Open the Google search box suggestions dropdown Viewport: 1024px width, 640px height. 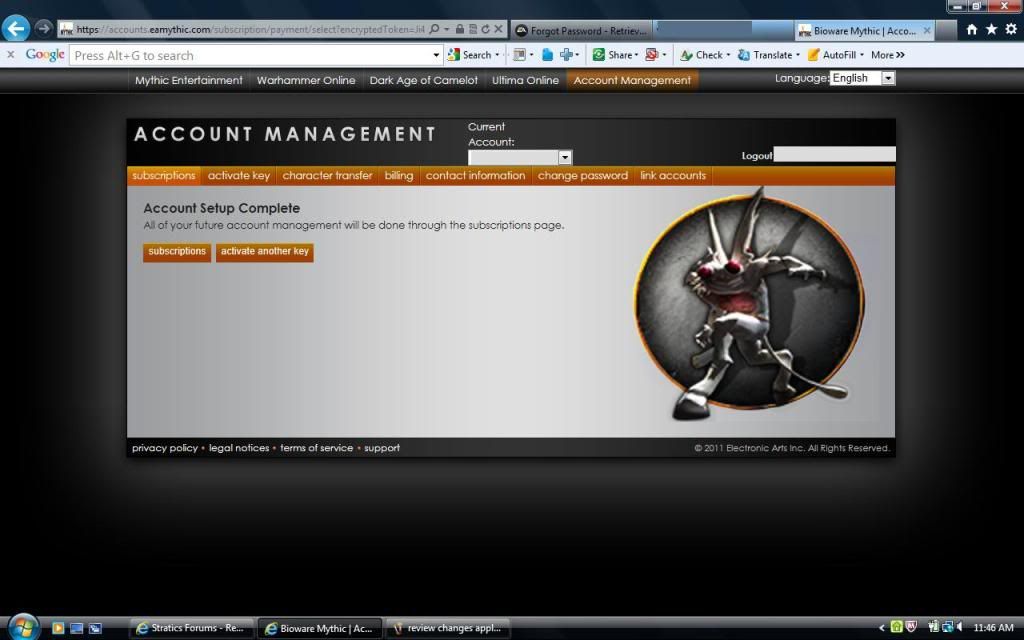click(x=436, y=56)
